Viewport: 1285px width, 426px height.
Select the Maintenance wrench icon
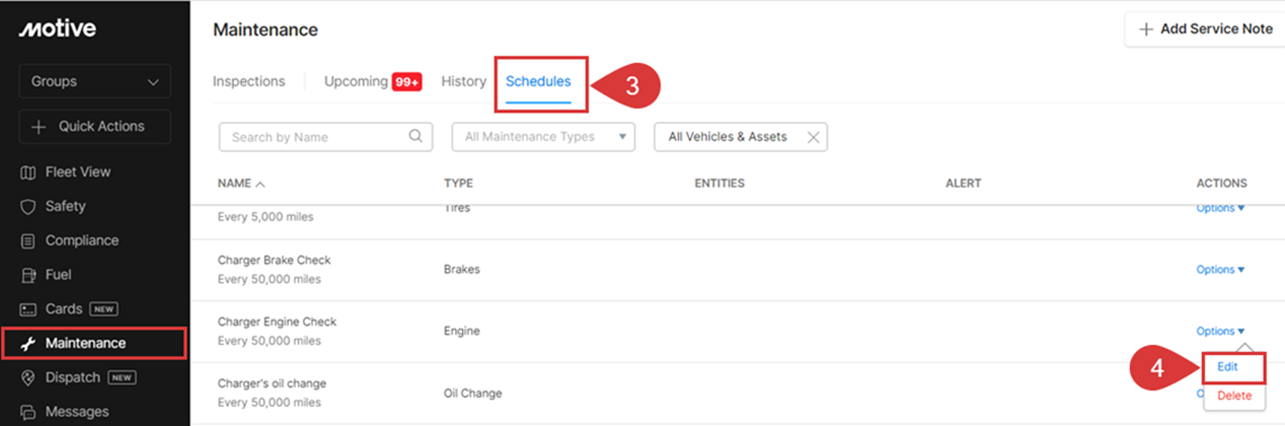point(28,343)
